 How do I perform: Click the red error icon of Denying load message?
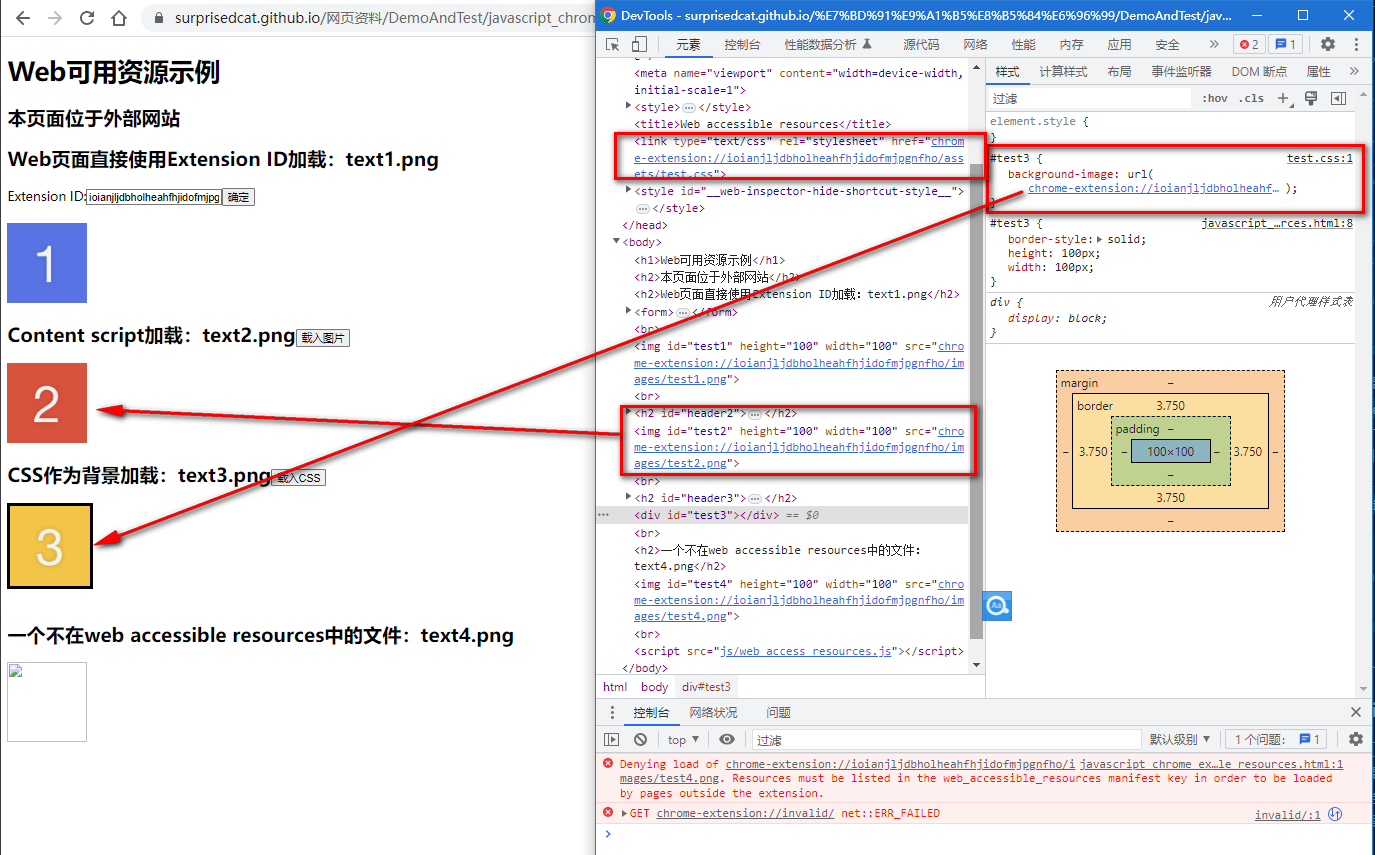[608, 763]
